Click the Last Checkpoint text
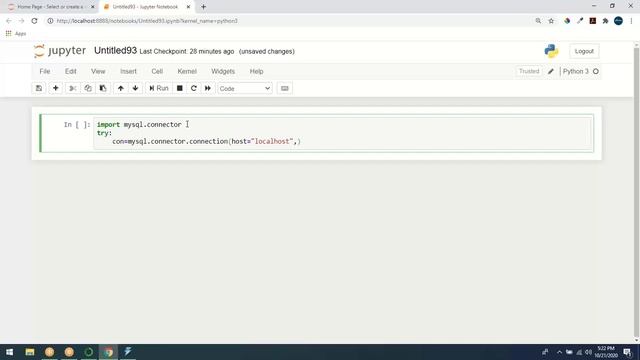This screenshot has width=640, height=360. click(x=187, y=51)
